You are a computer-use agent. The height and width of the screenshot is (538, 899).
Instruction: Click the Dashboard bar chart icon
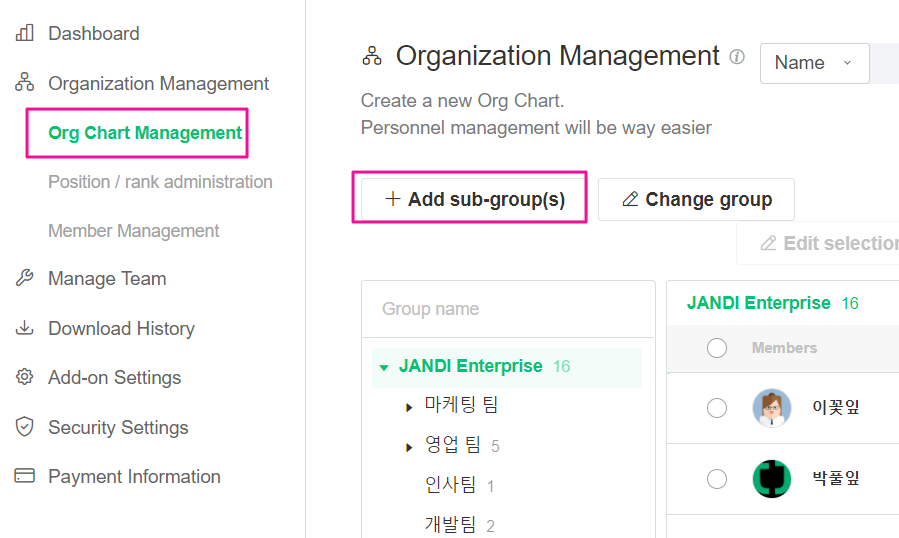click(25, 33)
